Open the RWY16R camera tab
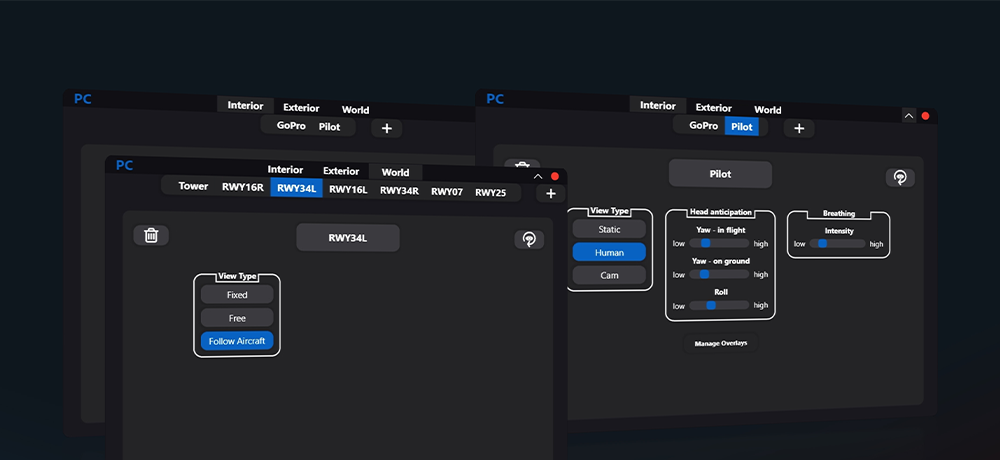Viewport: 1000px width, 460px height. click(243, 187)
